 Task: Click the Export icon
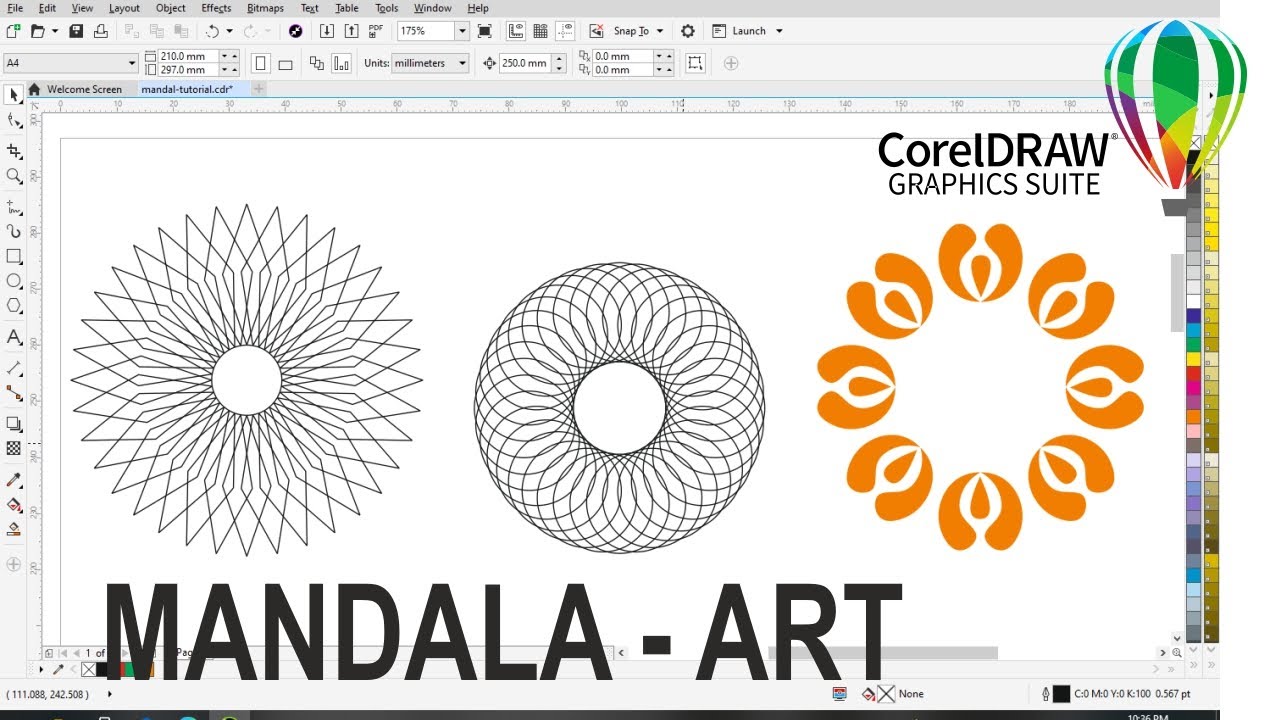350,31
